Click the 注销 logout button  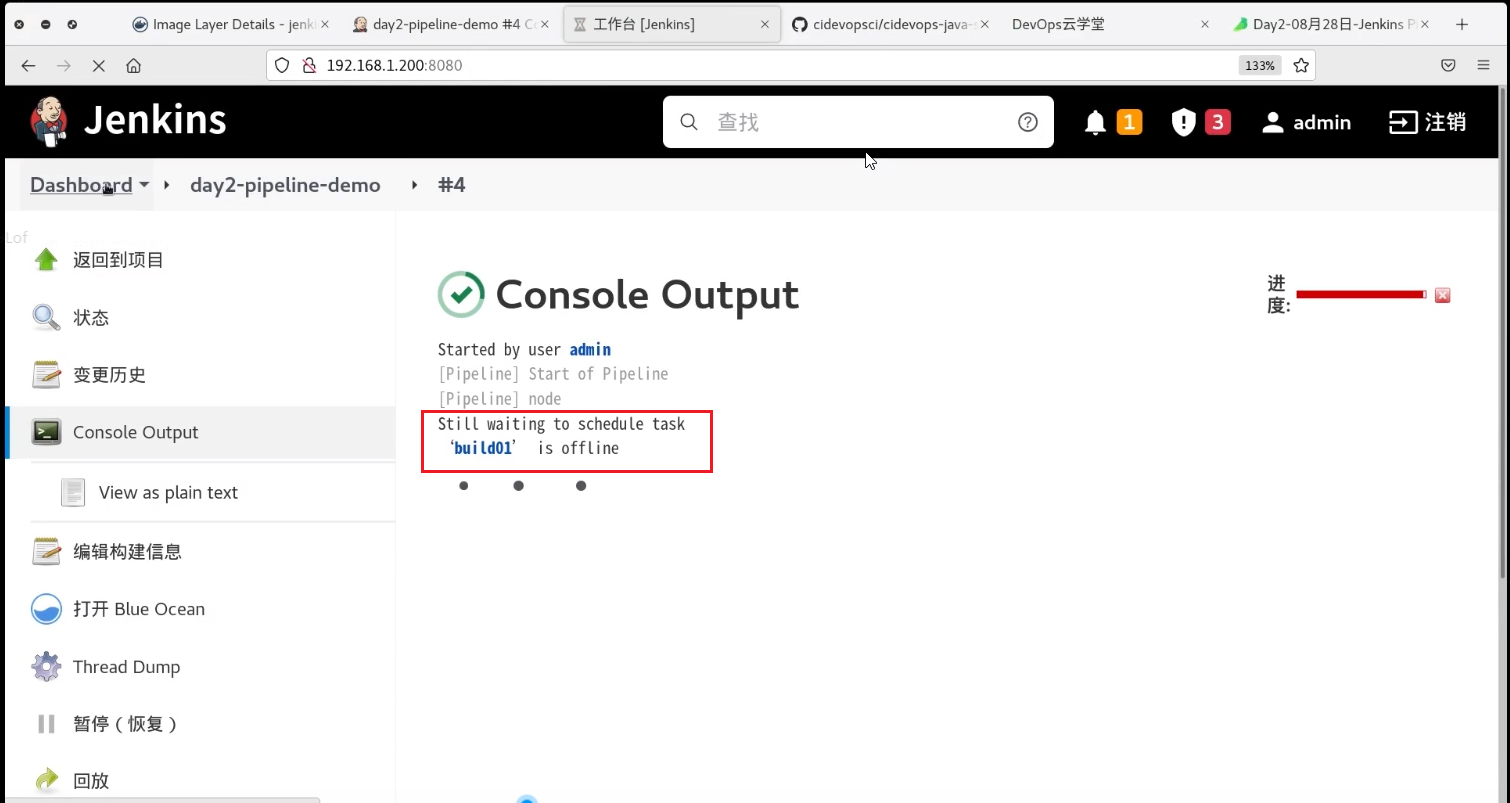(1428, 122)
